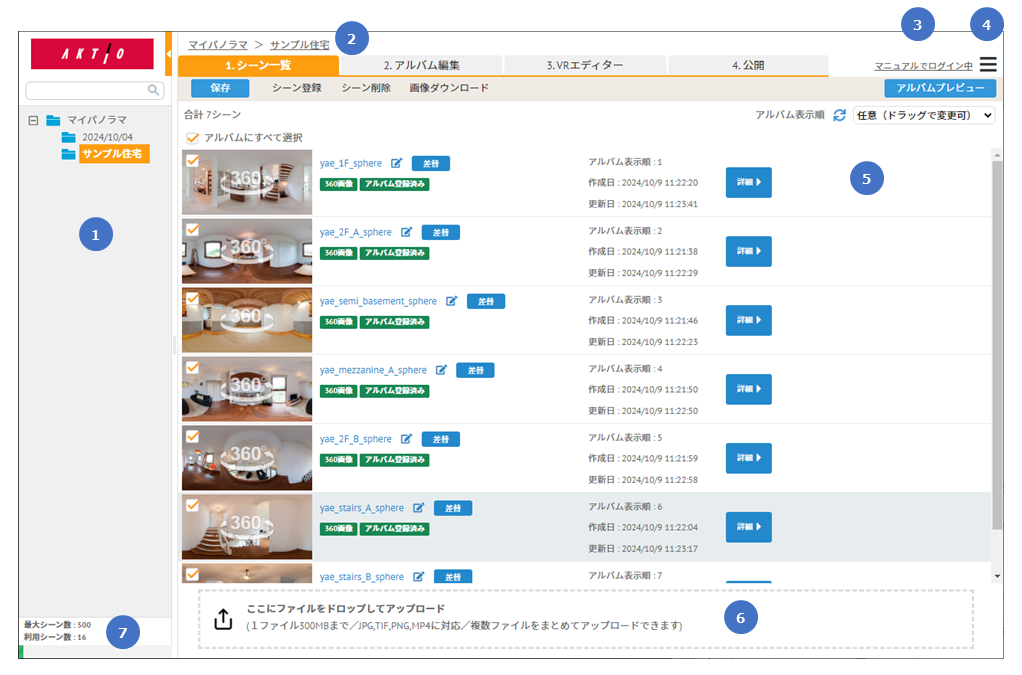Open details for yae_2F_A_sphere scene

[x=748, y=251]
